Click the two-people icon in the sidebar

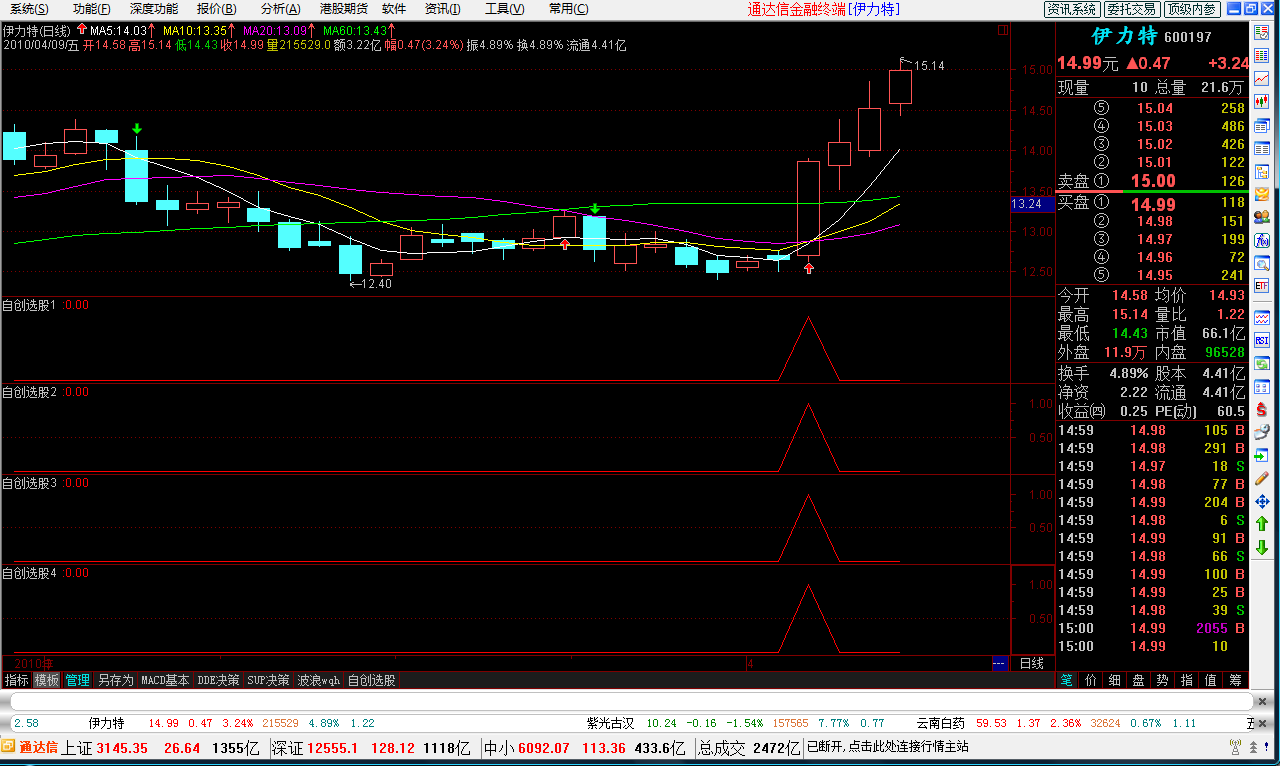[x=1262, y=217]
